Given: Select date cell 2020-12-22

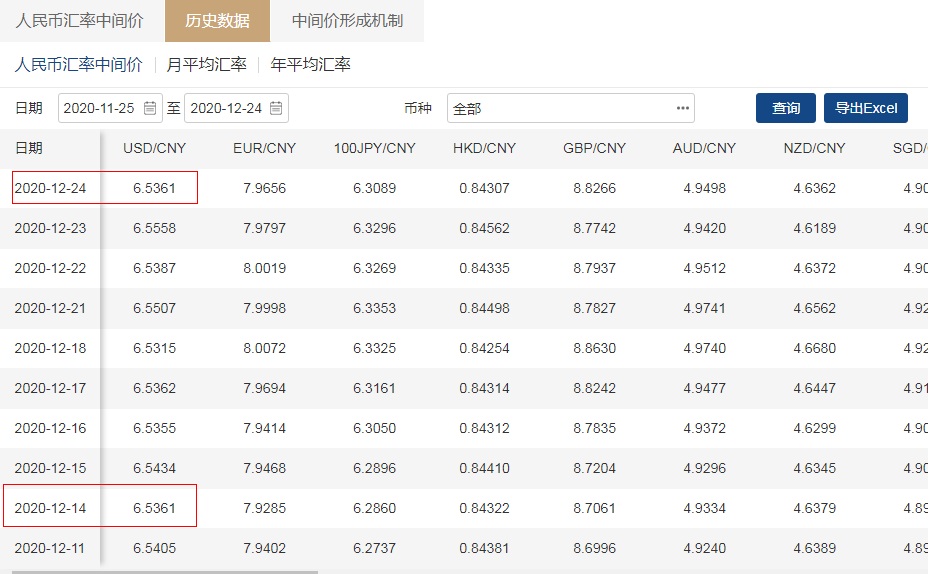Looking at the screenshot, I should tap(51, 268).
